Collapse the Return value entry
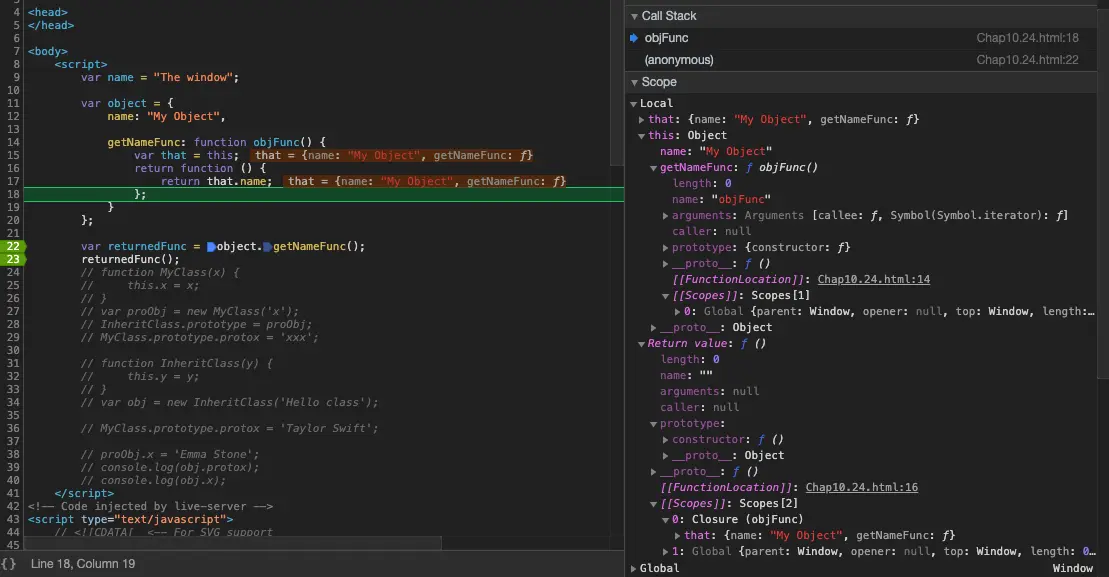 coord(641,344)
